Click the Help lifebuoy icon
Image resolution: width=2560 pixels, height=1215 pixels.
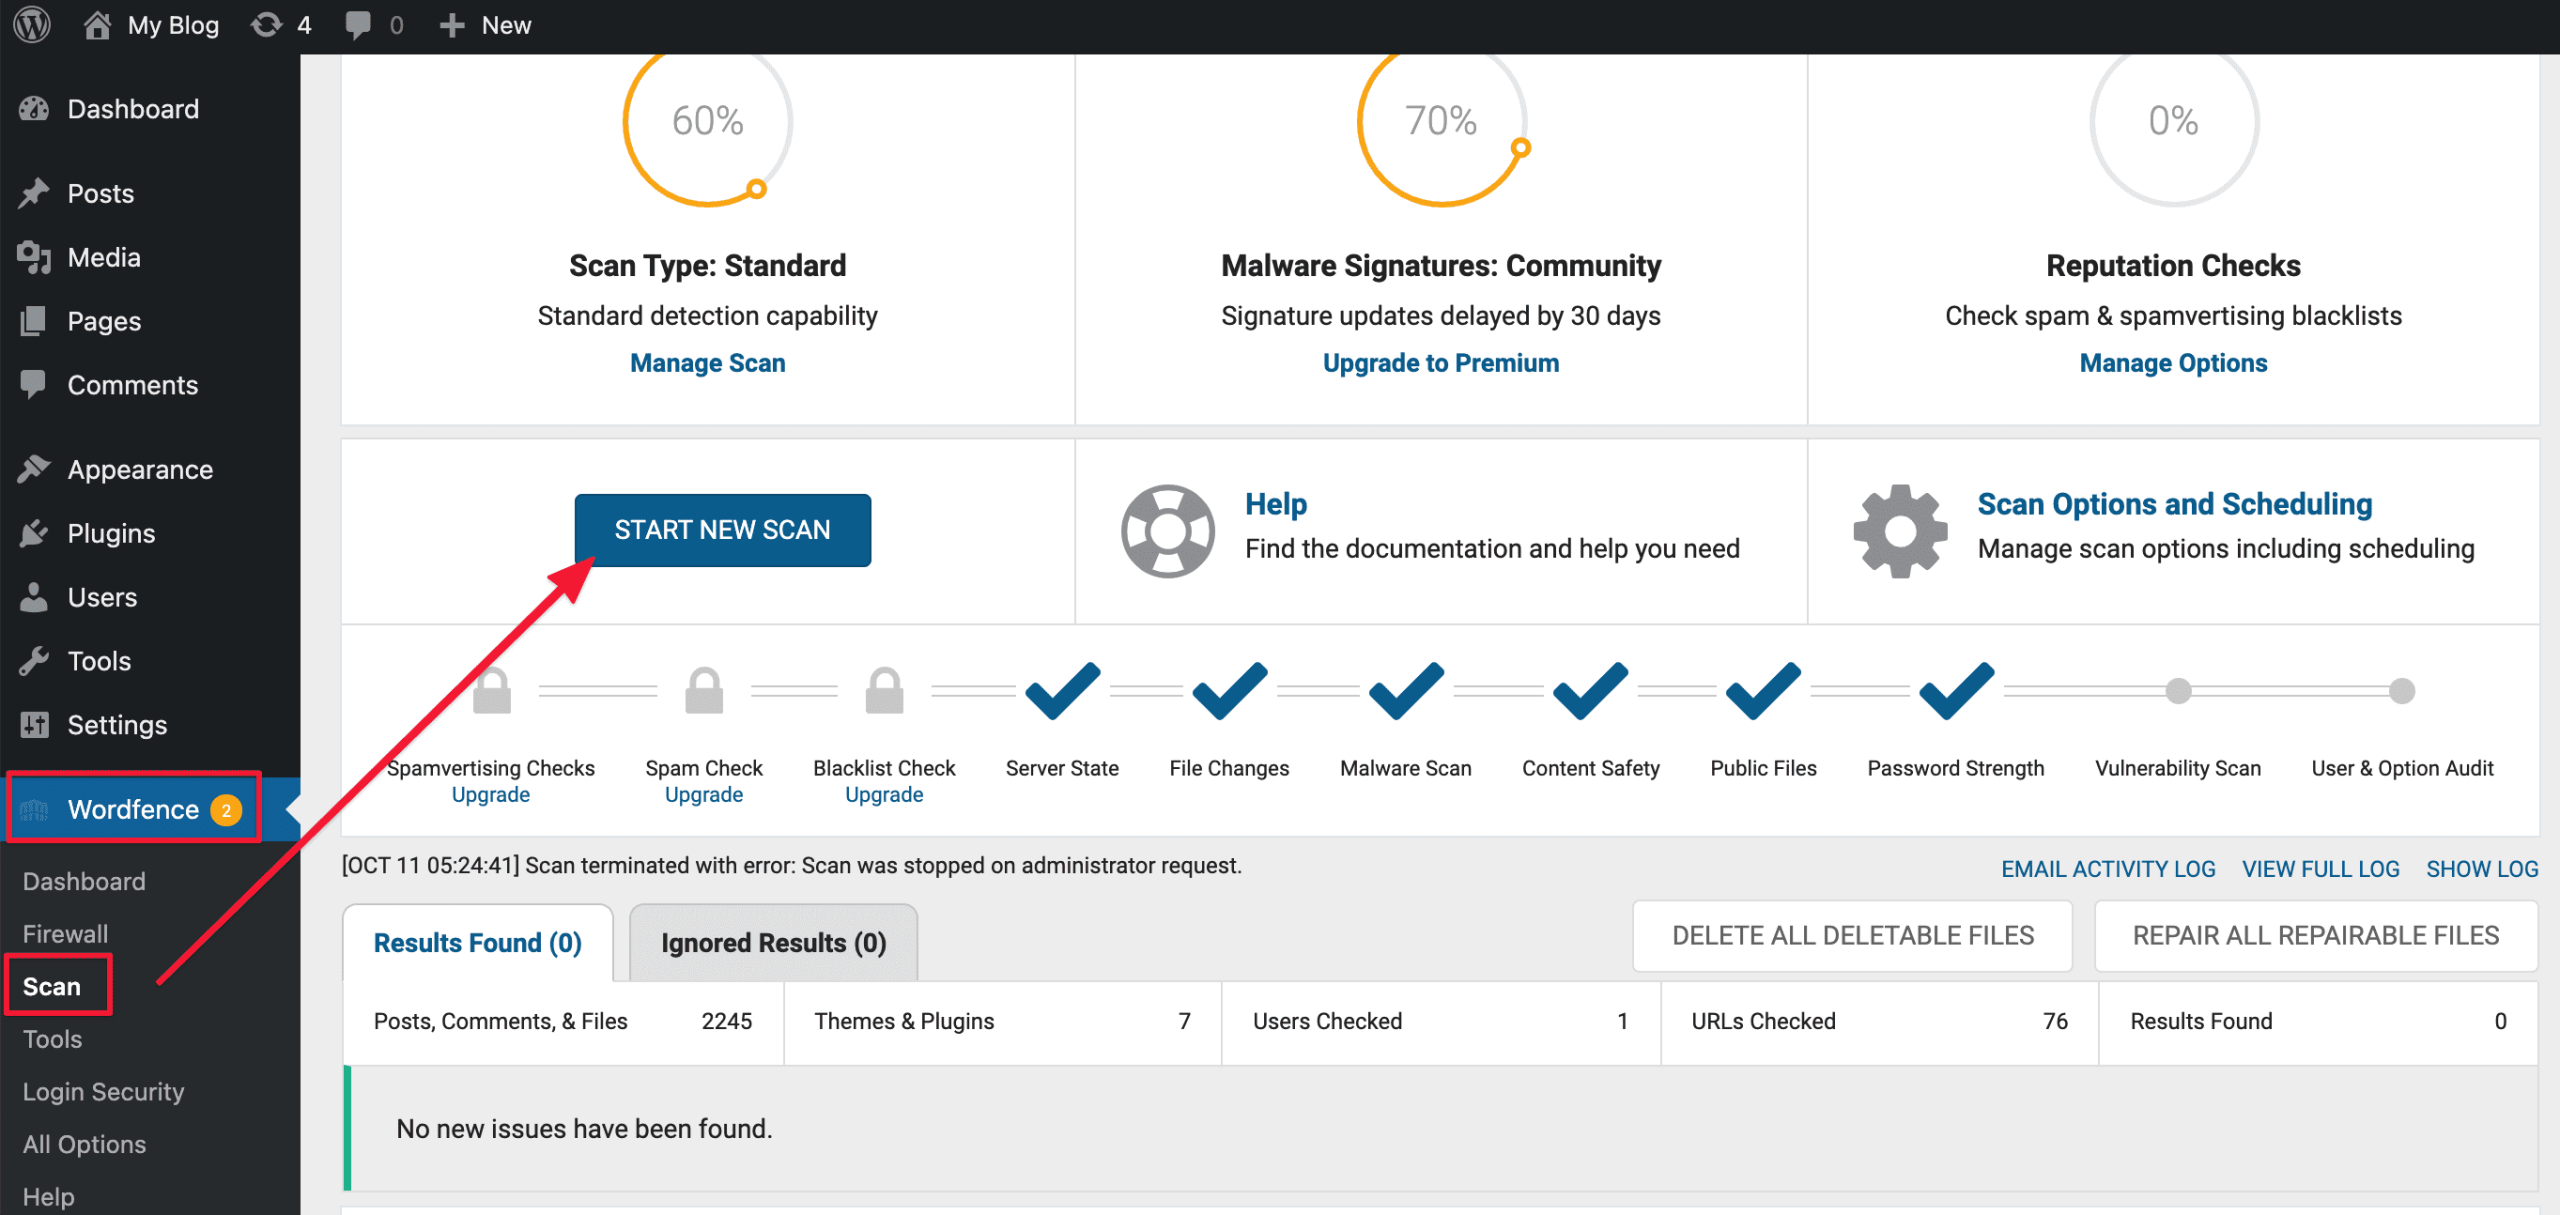1167,531
